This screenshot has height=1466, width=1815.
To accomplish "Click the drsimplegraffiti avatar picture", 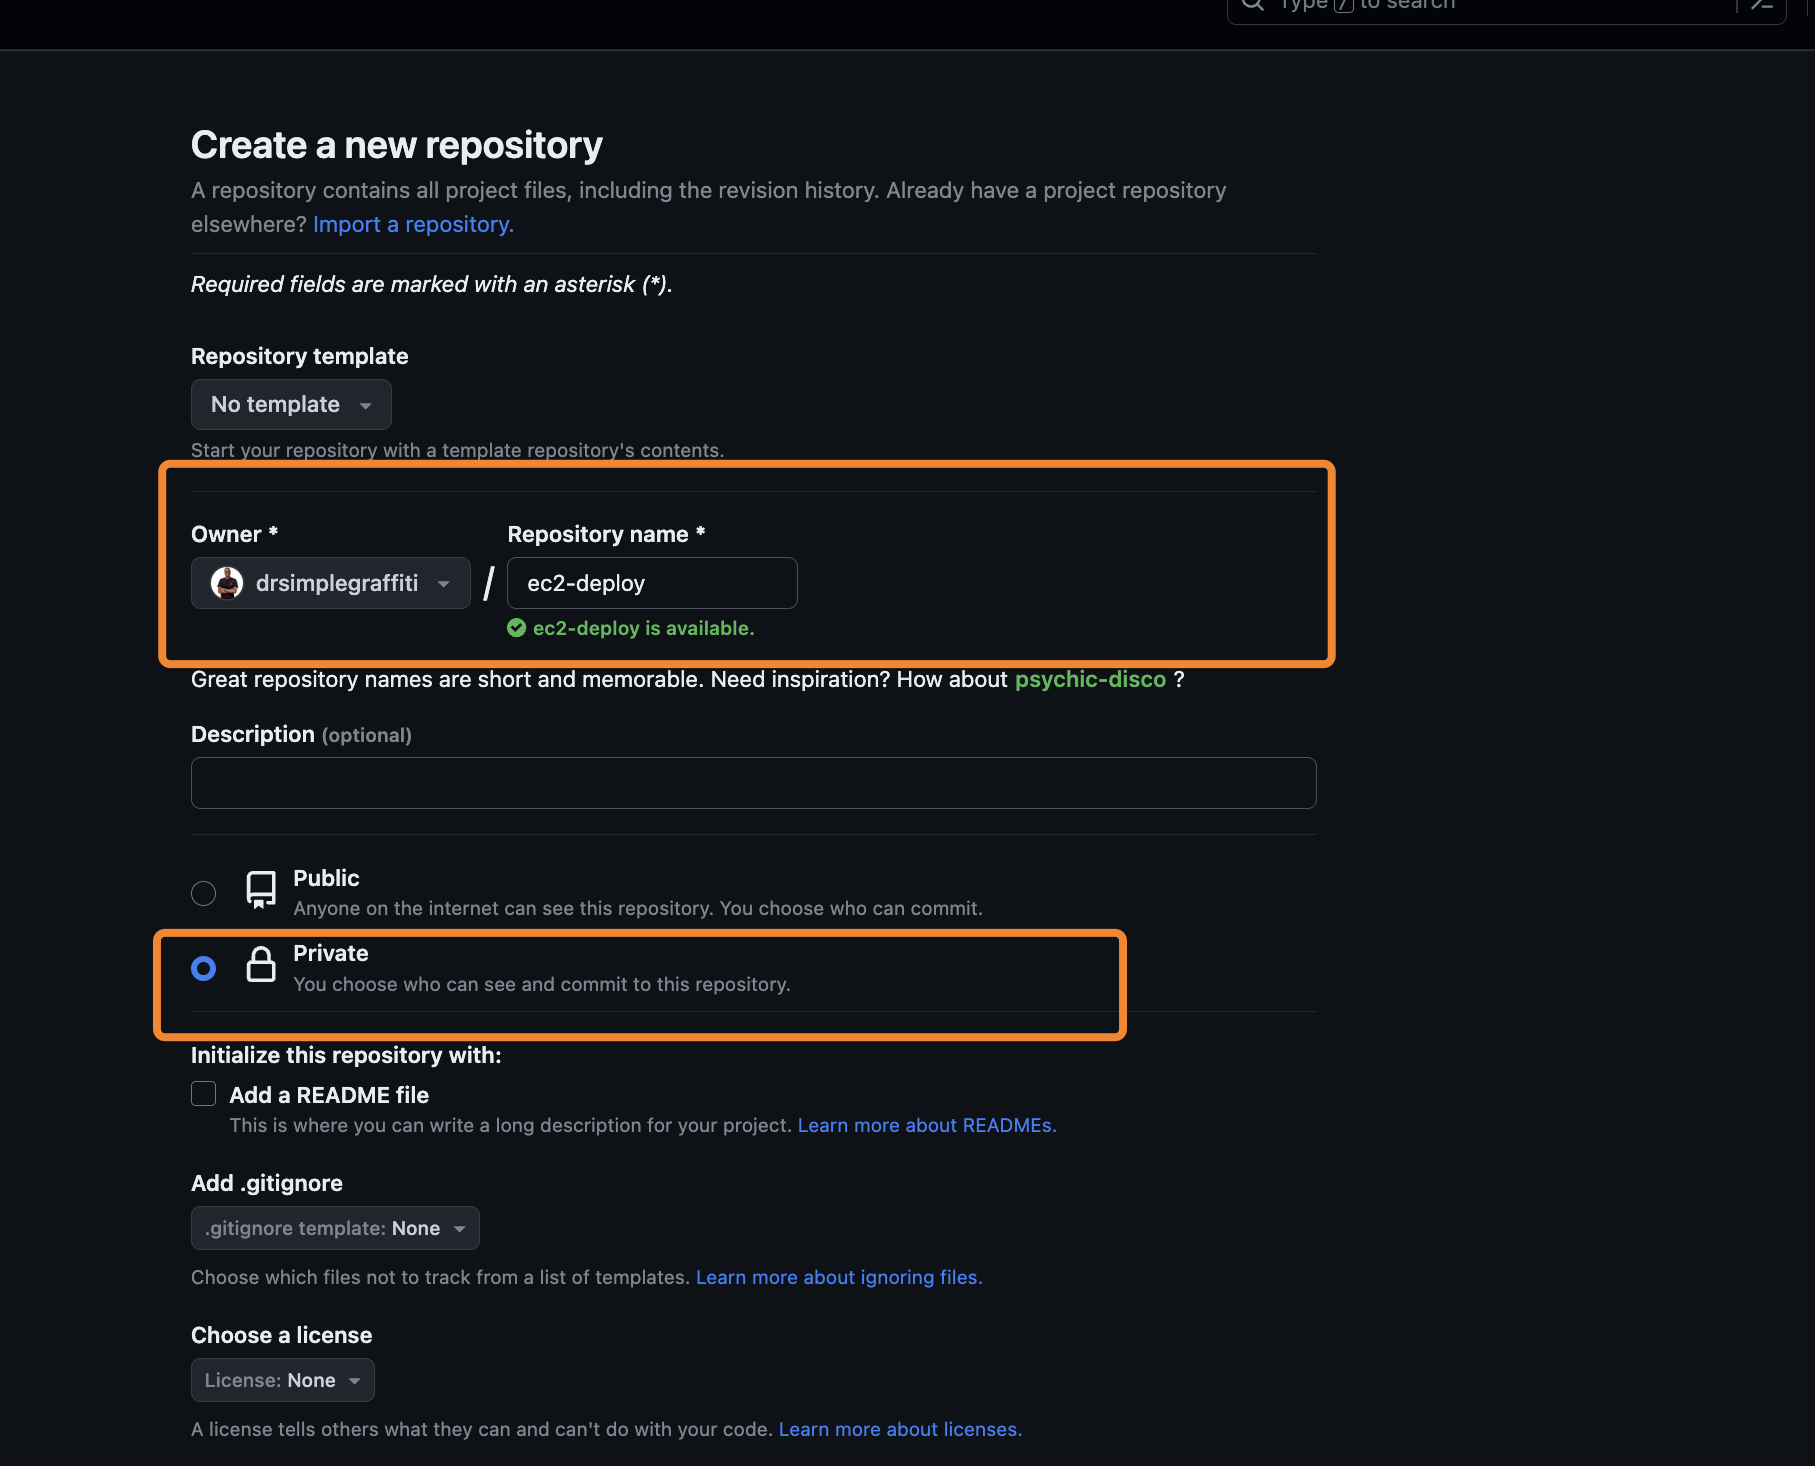I will tap(227, 583).
